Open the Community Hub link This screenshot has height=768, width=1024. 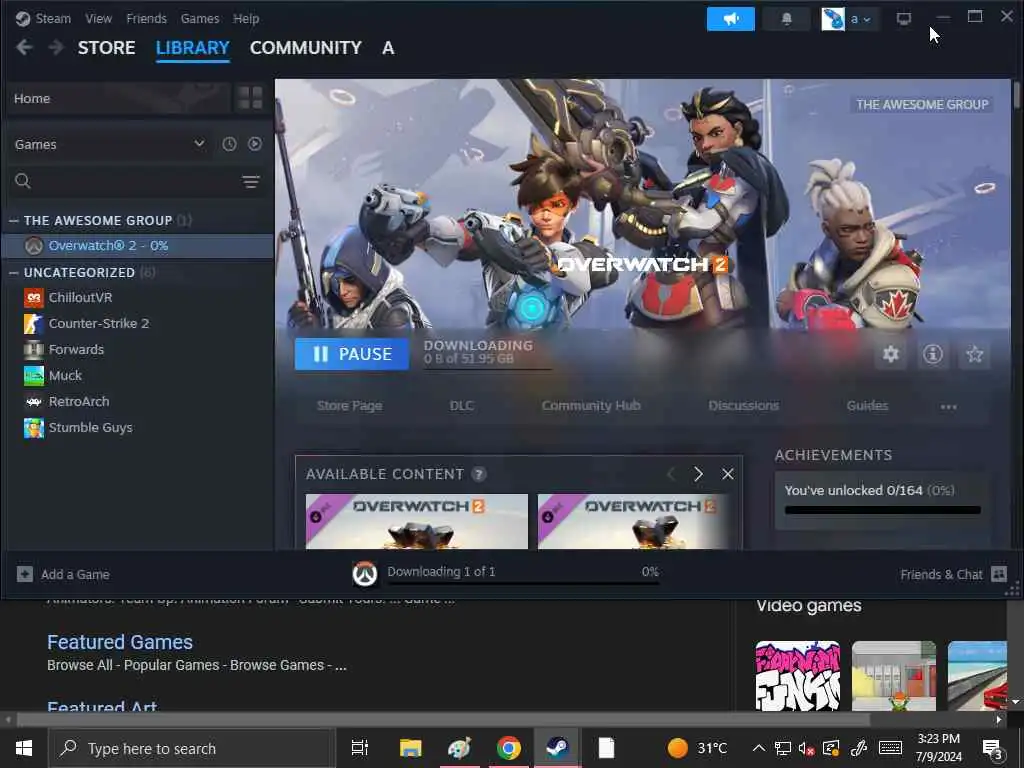(x=591, y=406)
